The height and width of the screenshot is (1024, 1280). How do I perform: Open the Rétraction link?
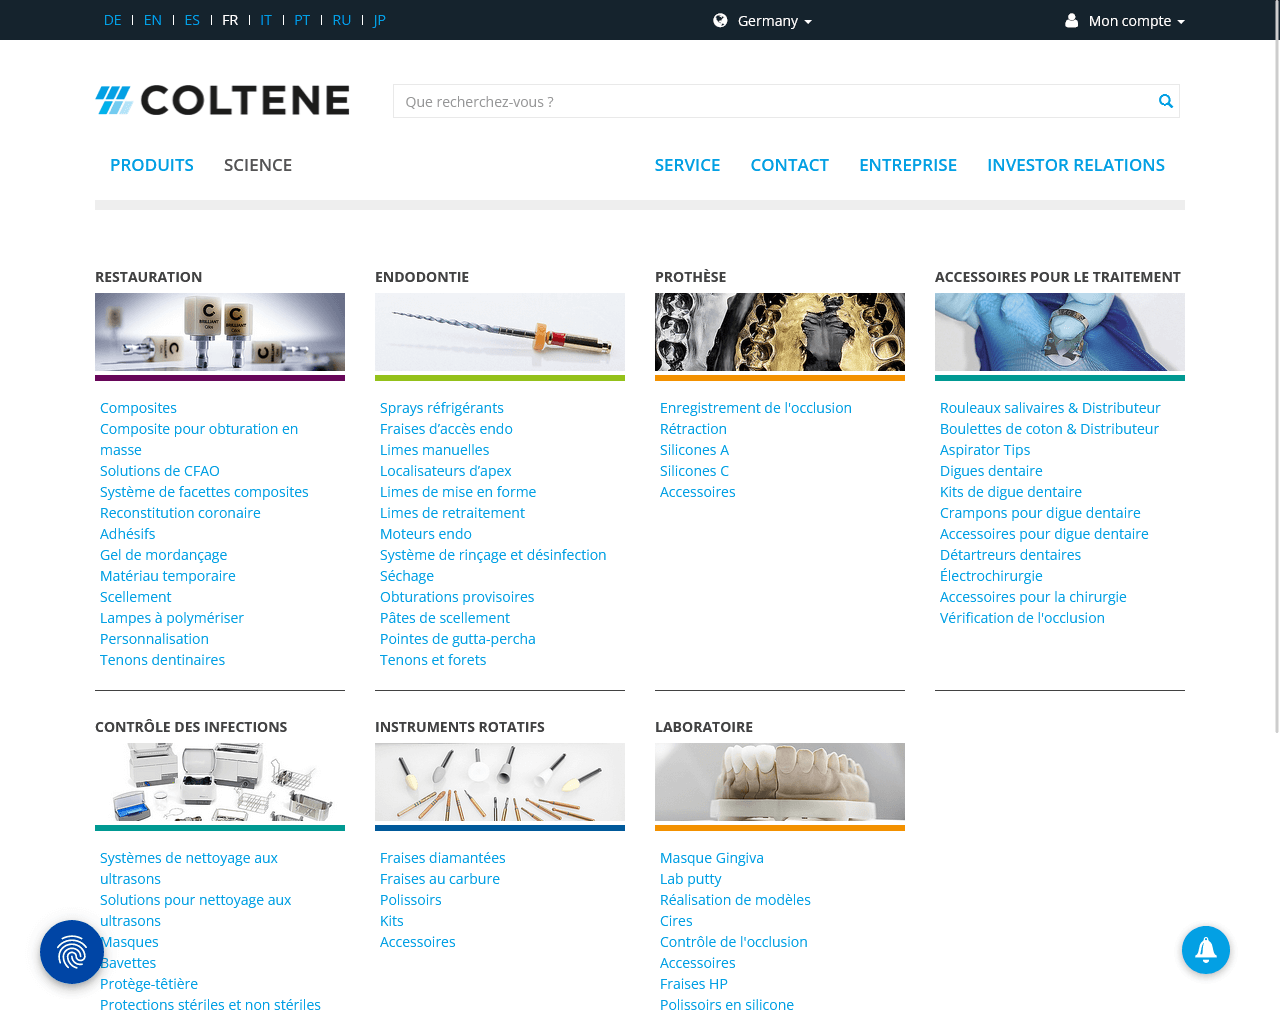point(693,429)
